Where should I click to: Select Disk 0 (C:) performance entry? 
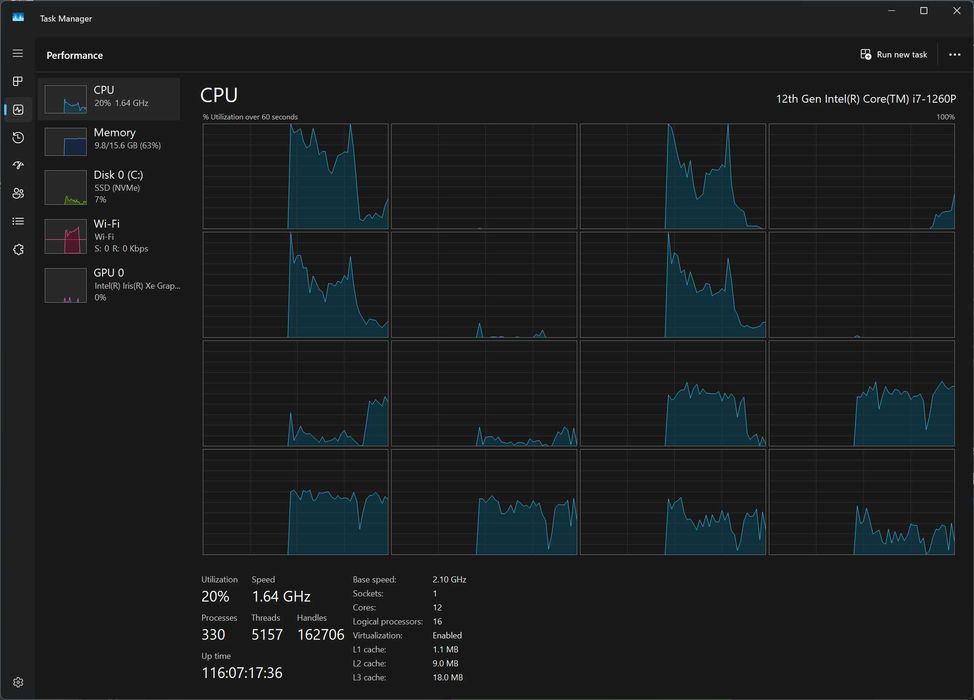click(x=109, y=186)
